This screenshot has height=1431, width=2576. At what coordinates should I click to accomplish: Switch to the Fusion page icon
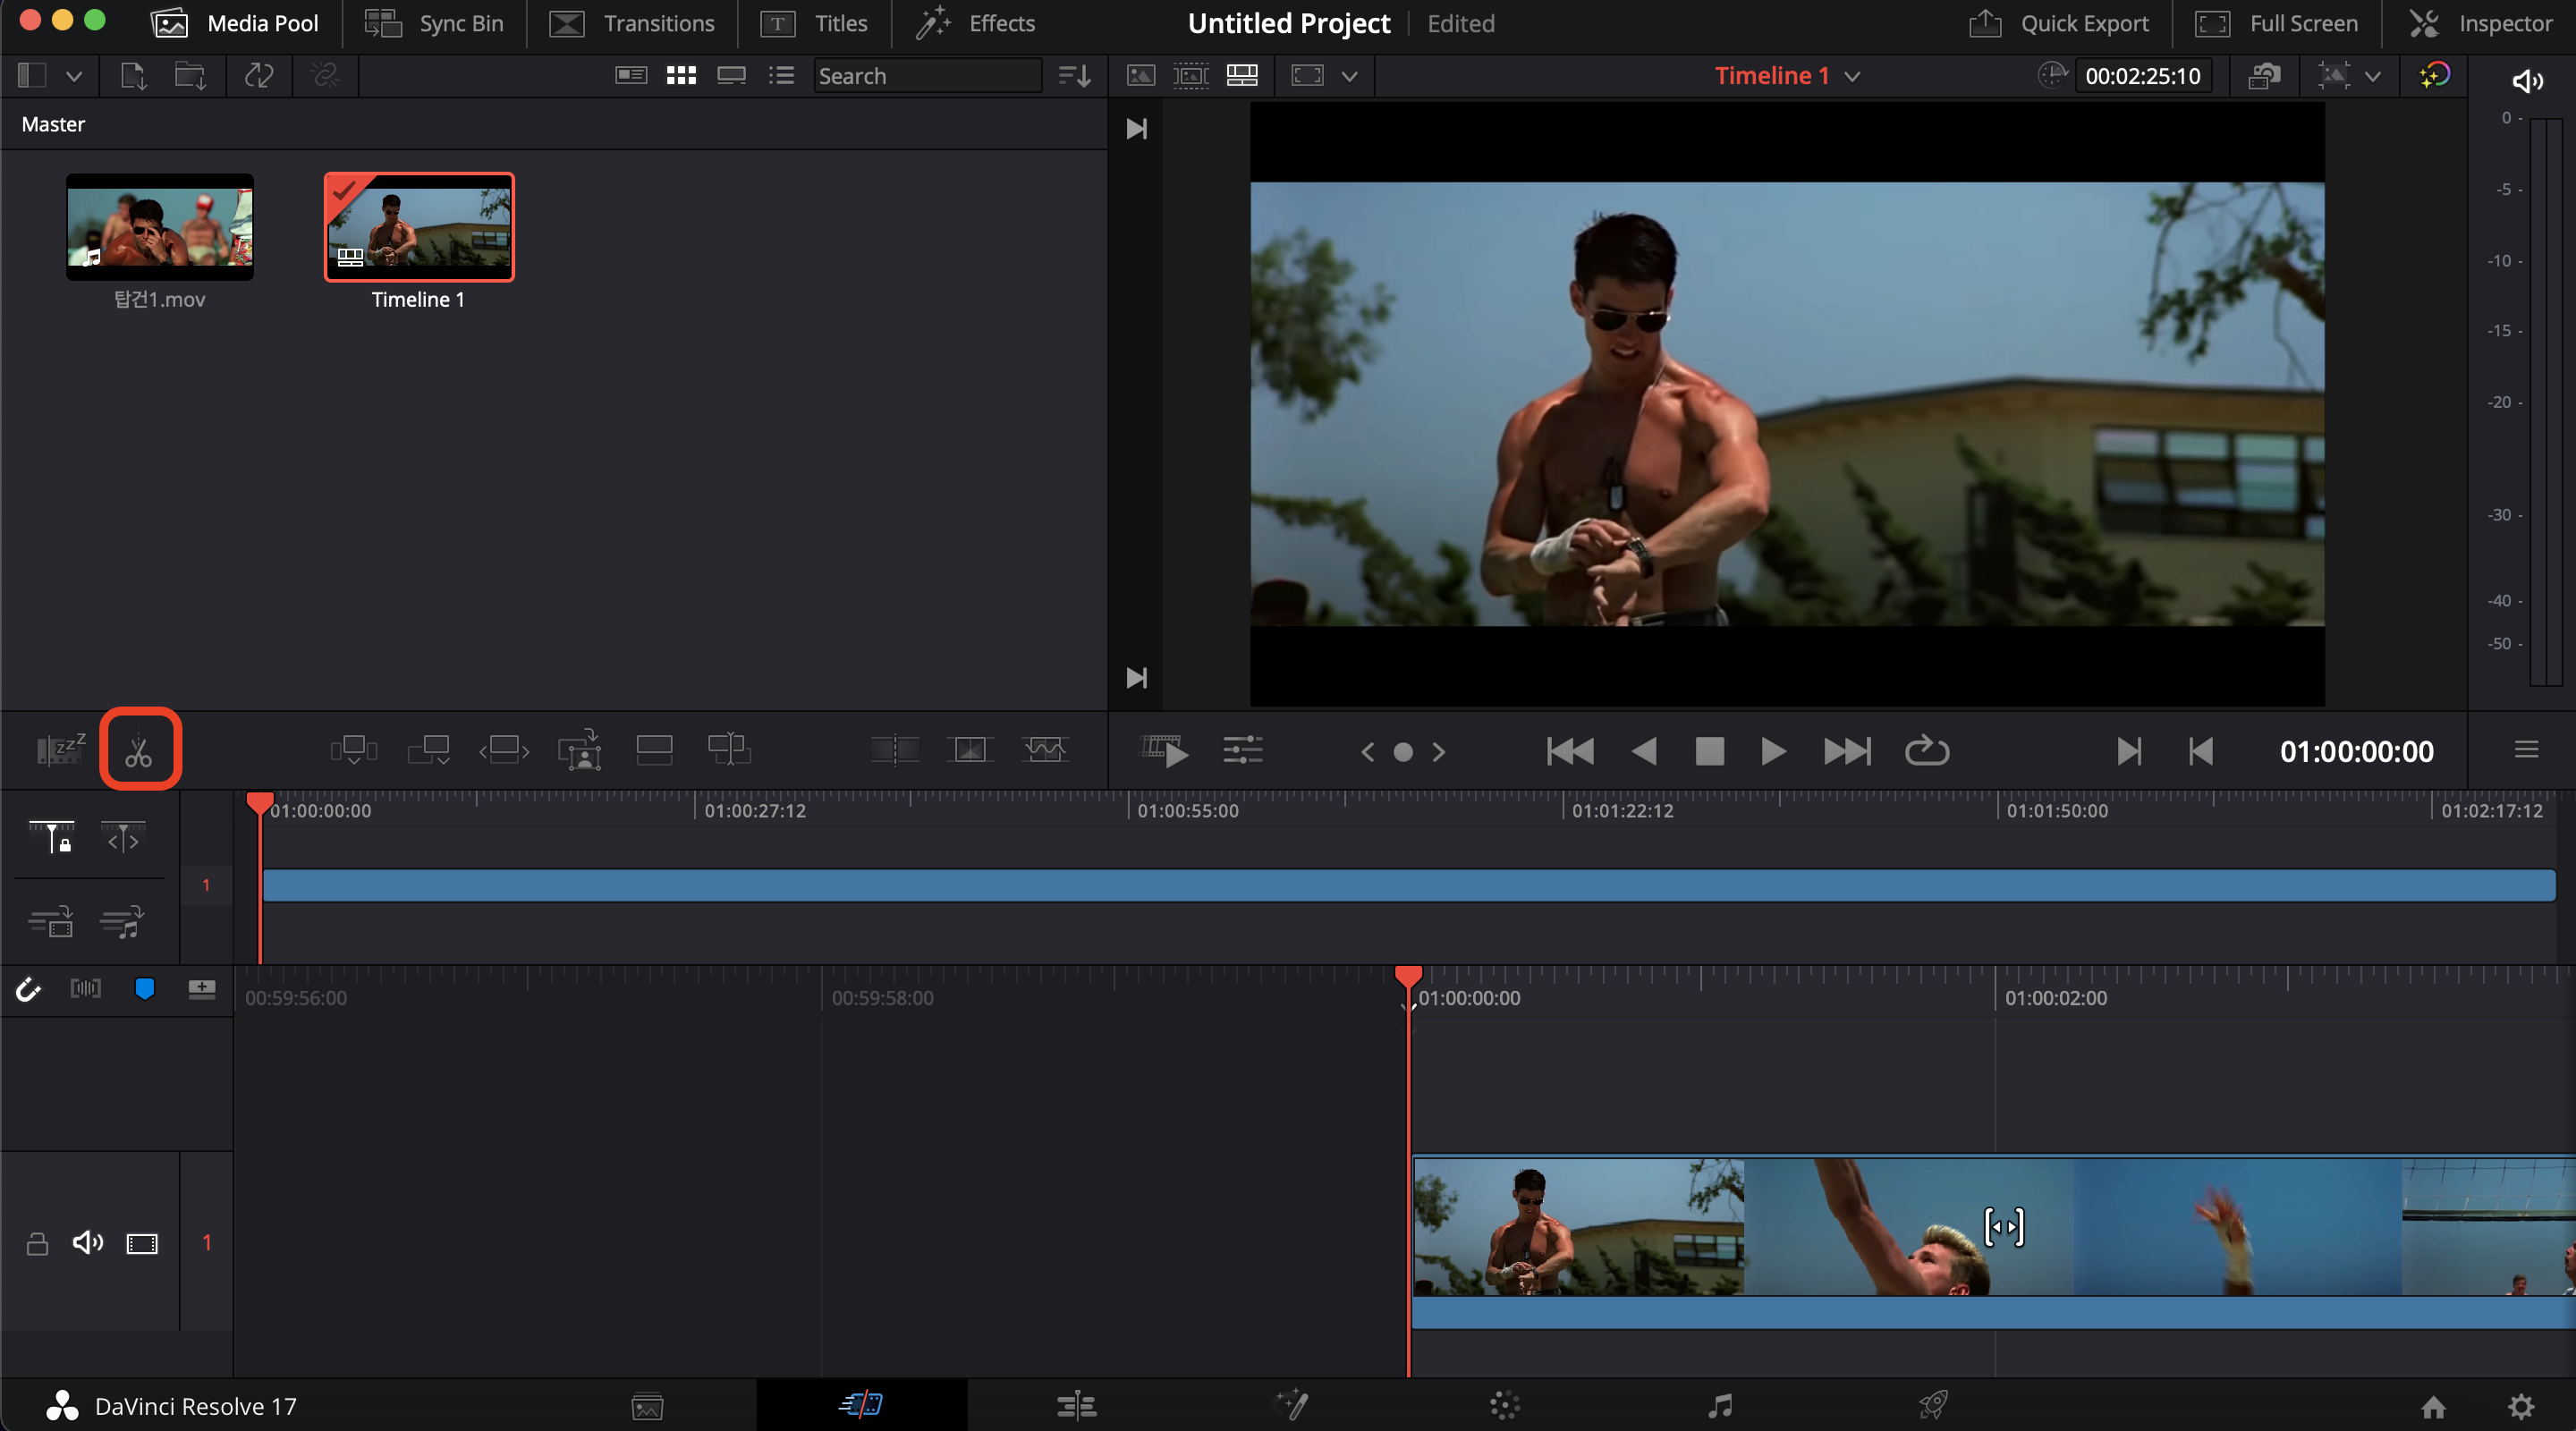[1292, 1405]
